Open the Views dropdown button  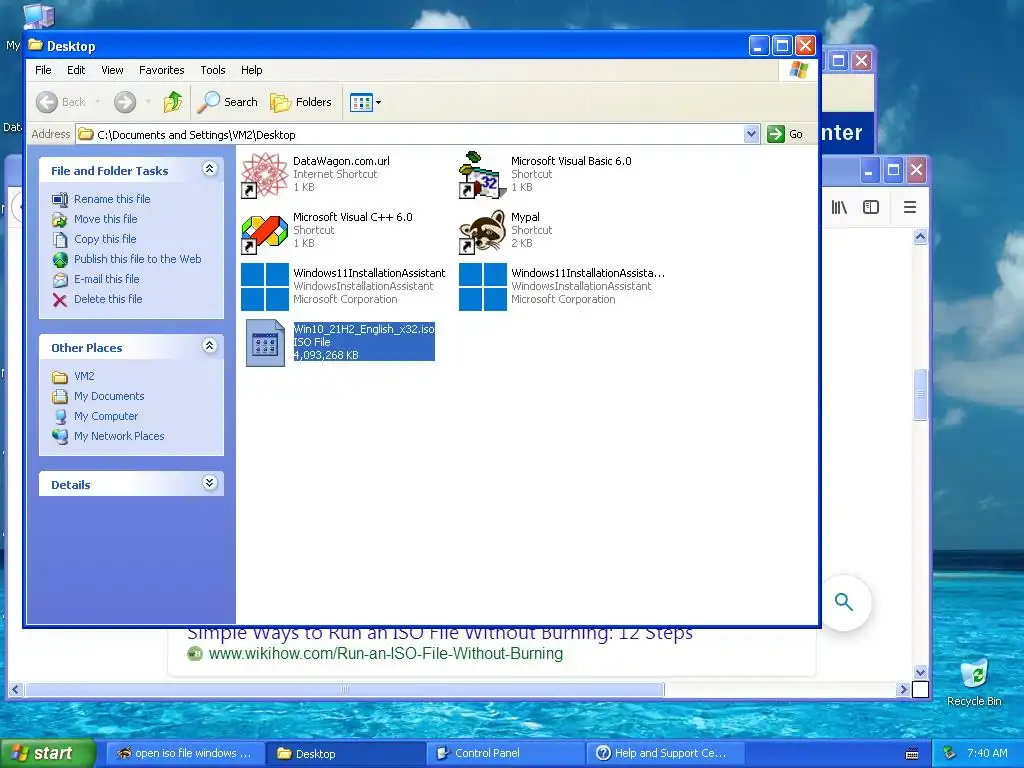pyautogui.click(x=365, y=102)
